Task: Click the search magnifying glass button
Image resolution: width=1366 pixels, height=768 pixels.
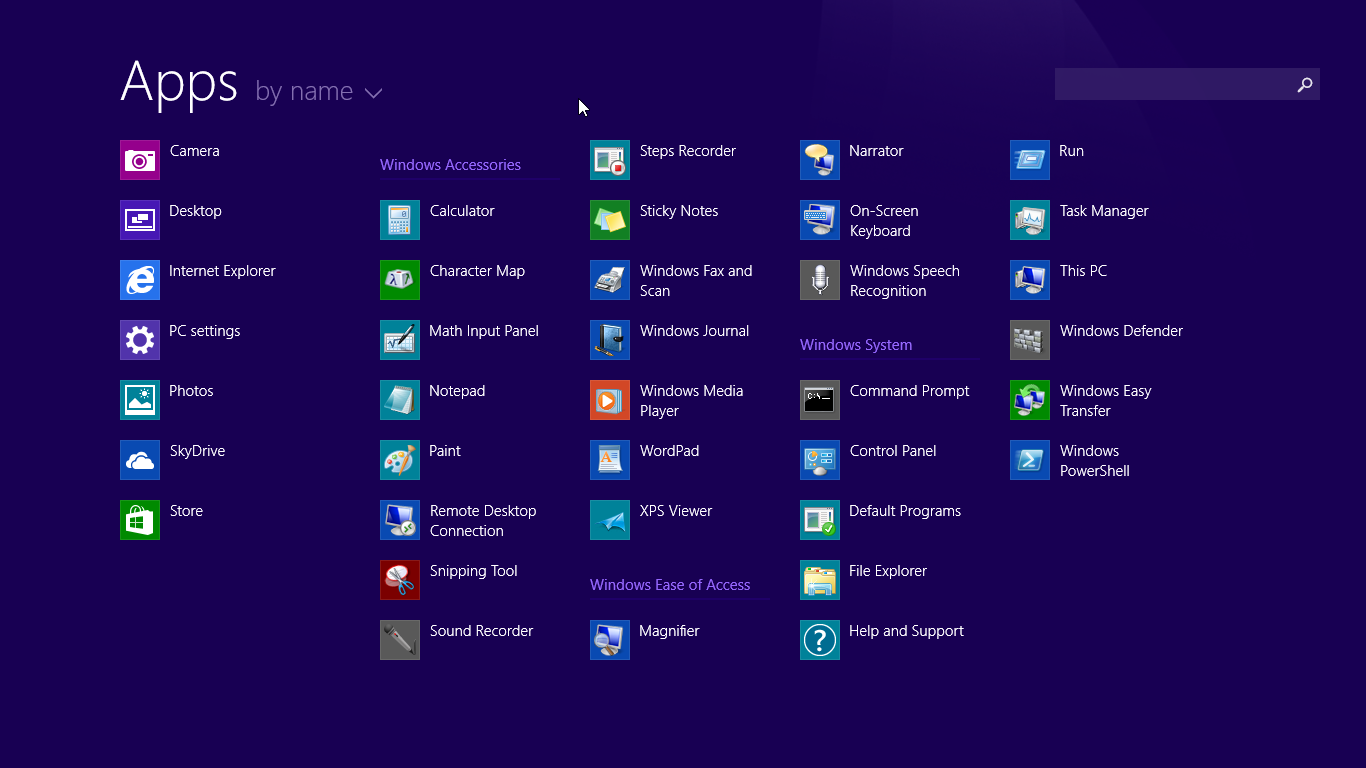Action: coord(1305,85)
